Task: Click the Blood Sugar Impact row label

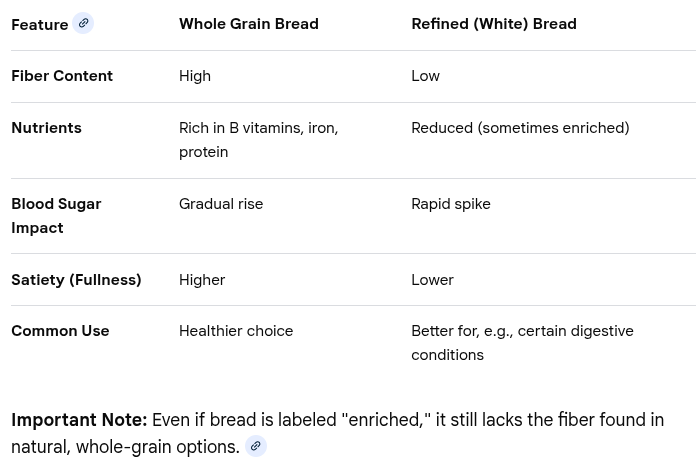Action: coord(56,216)
